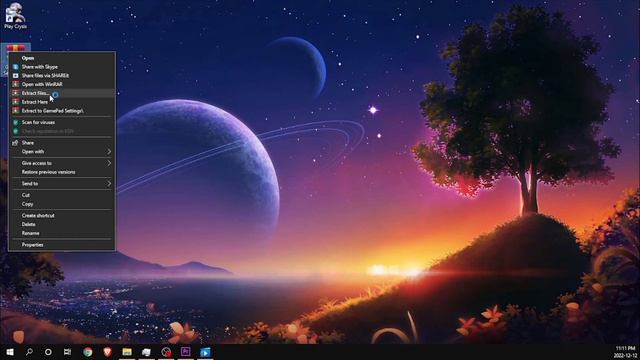Choose Share with Skype
This screenshot has height=360, width=640.
[x=62, y=67]
